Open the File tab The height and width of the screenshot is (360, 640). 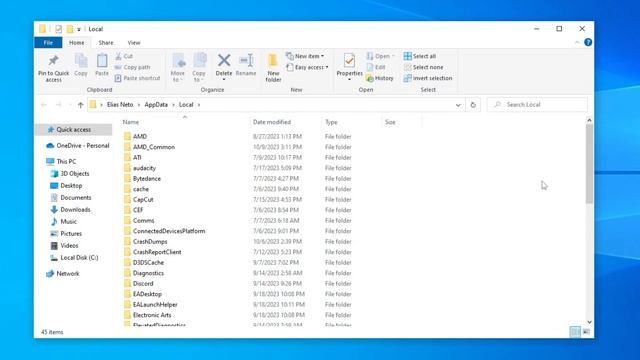(x=48, y=42)
